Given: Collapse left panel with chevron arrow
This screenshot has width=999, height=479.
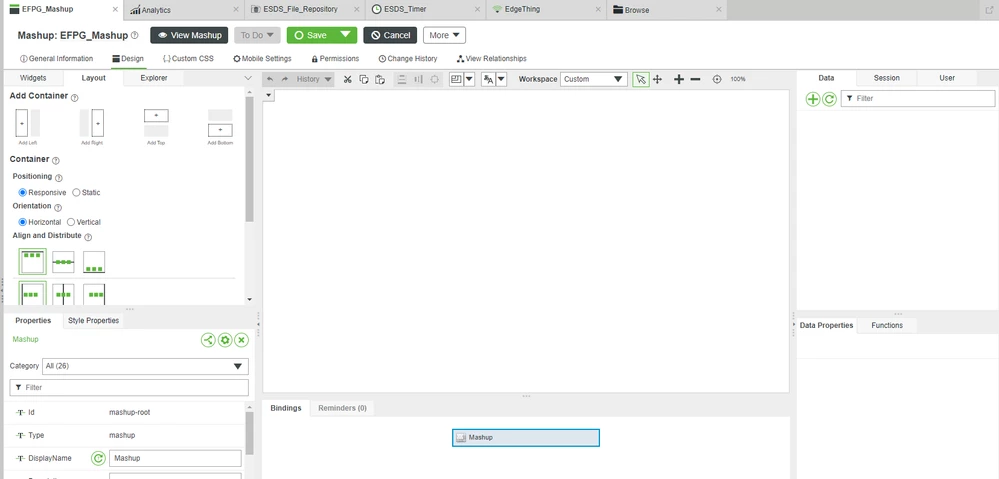Looking at the screenshot, I should point(248,78).
